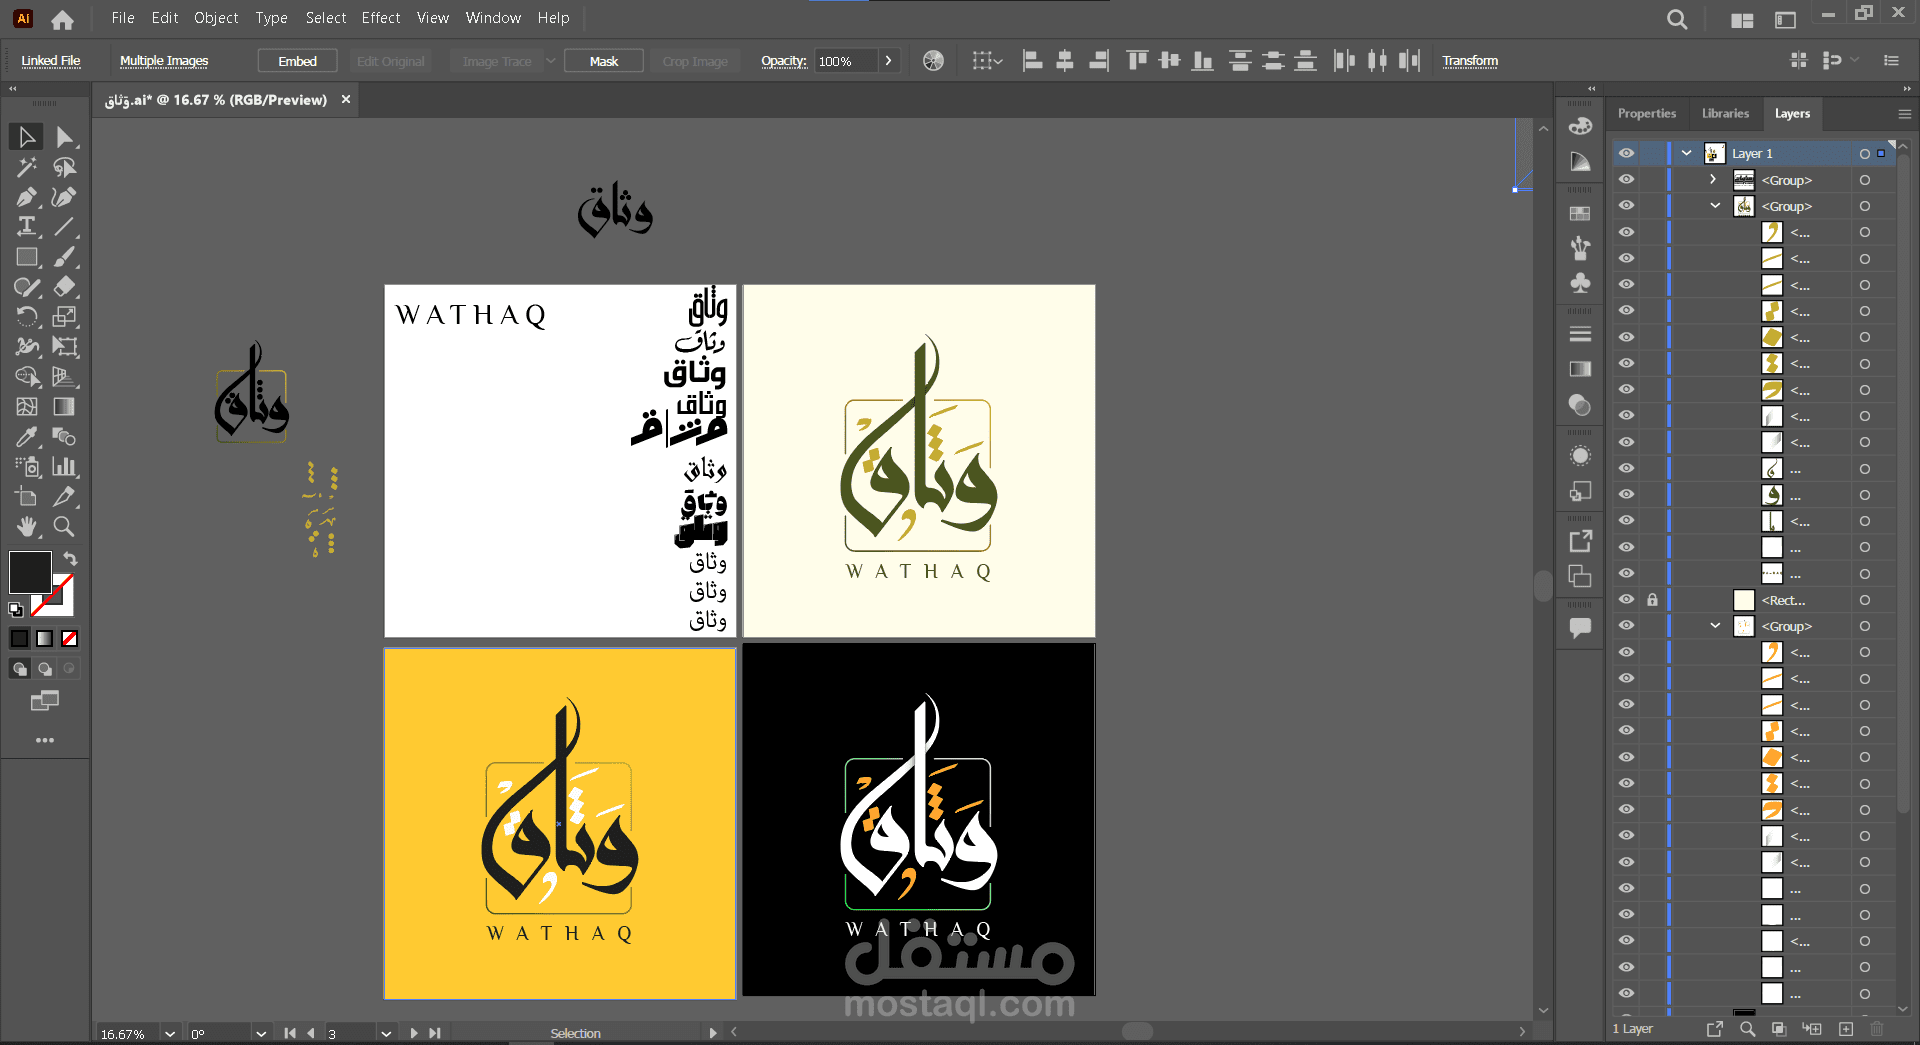Select the Rotate tool
1920x1045 pixels.
[x=26, y=317]
